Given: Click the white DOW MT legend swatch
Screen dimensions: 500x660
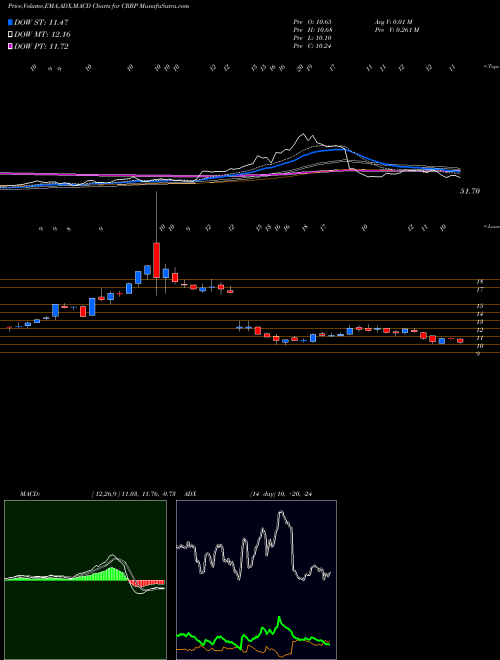Looking at the screenshot, I should pos(10,35).
